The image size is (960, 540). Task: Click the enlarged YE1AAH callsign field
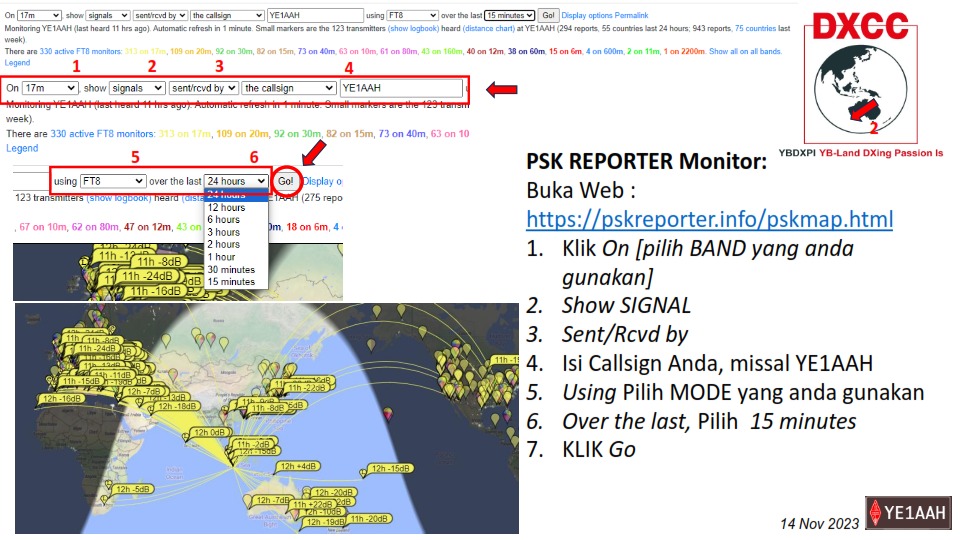coord(401,88)
